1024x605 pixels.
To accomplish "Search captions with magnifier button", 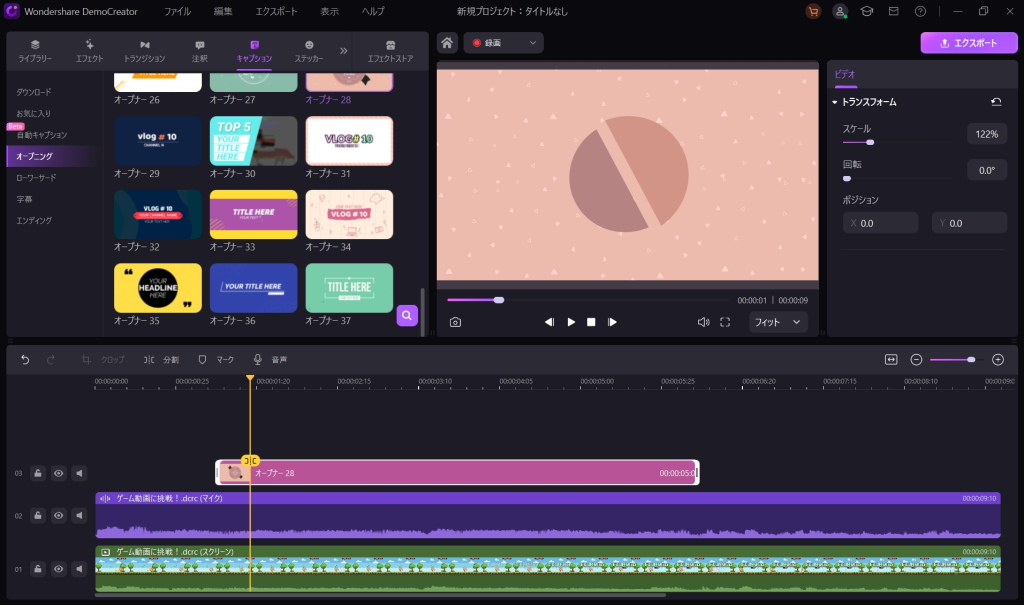I will coord(407,316).
